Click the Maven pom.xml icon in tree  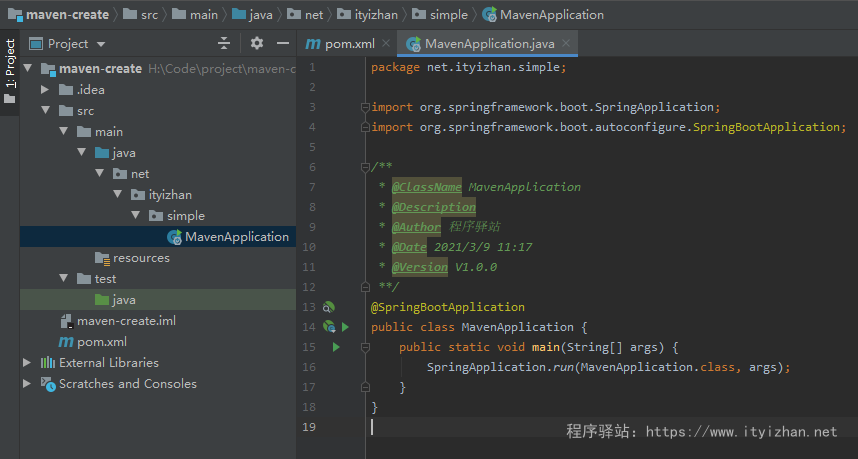(66, 342)
